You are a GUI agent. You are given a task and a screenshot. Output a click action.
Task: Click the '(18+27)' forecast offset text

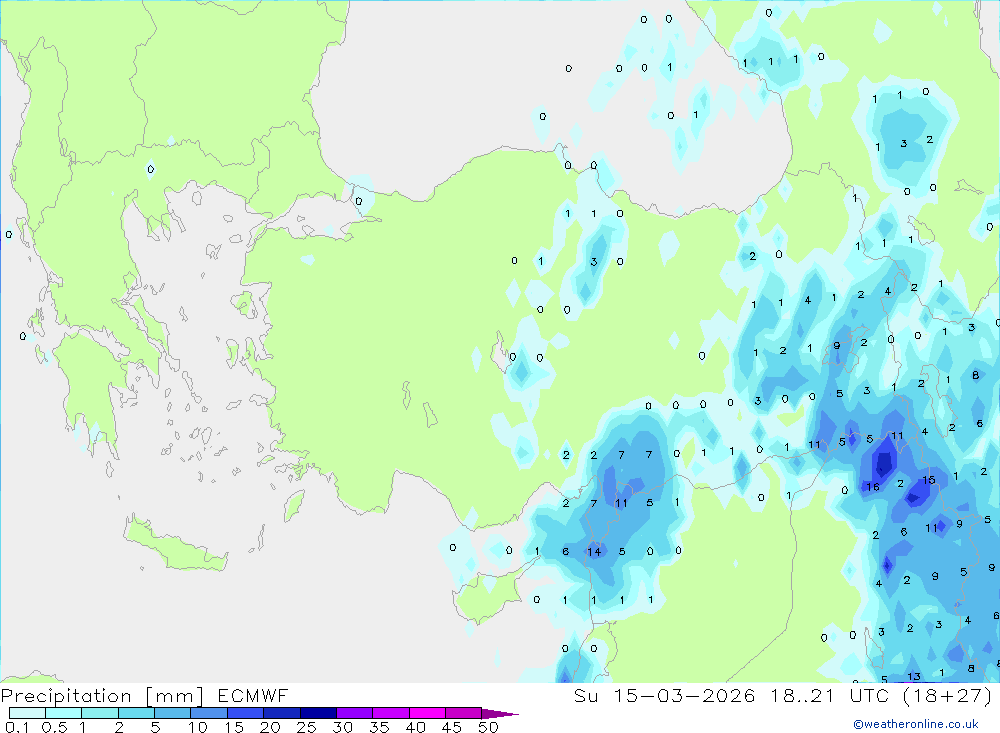tap(948, 695)
